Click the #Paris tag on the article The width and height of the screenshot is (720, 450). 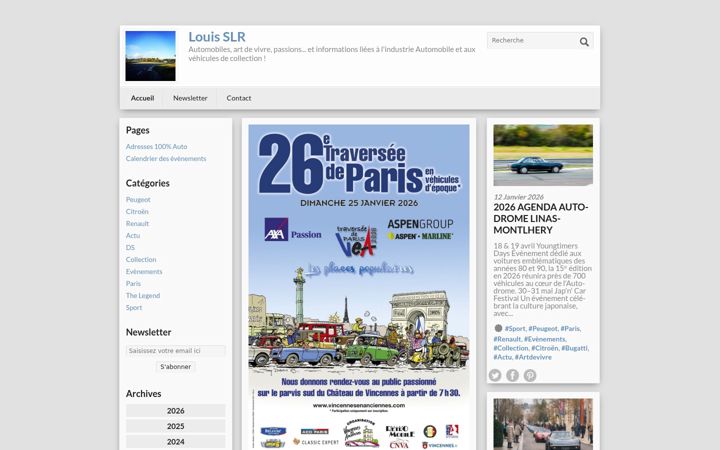click(571, 328)
